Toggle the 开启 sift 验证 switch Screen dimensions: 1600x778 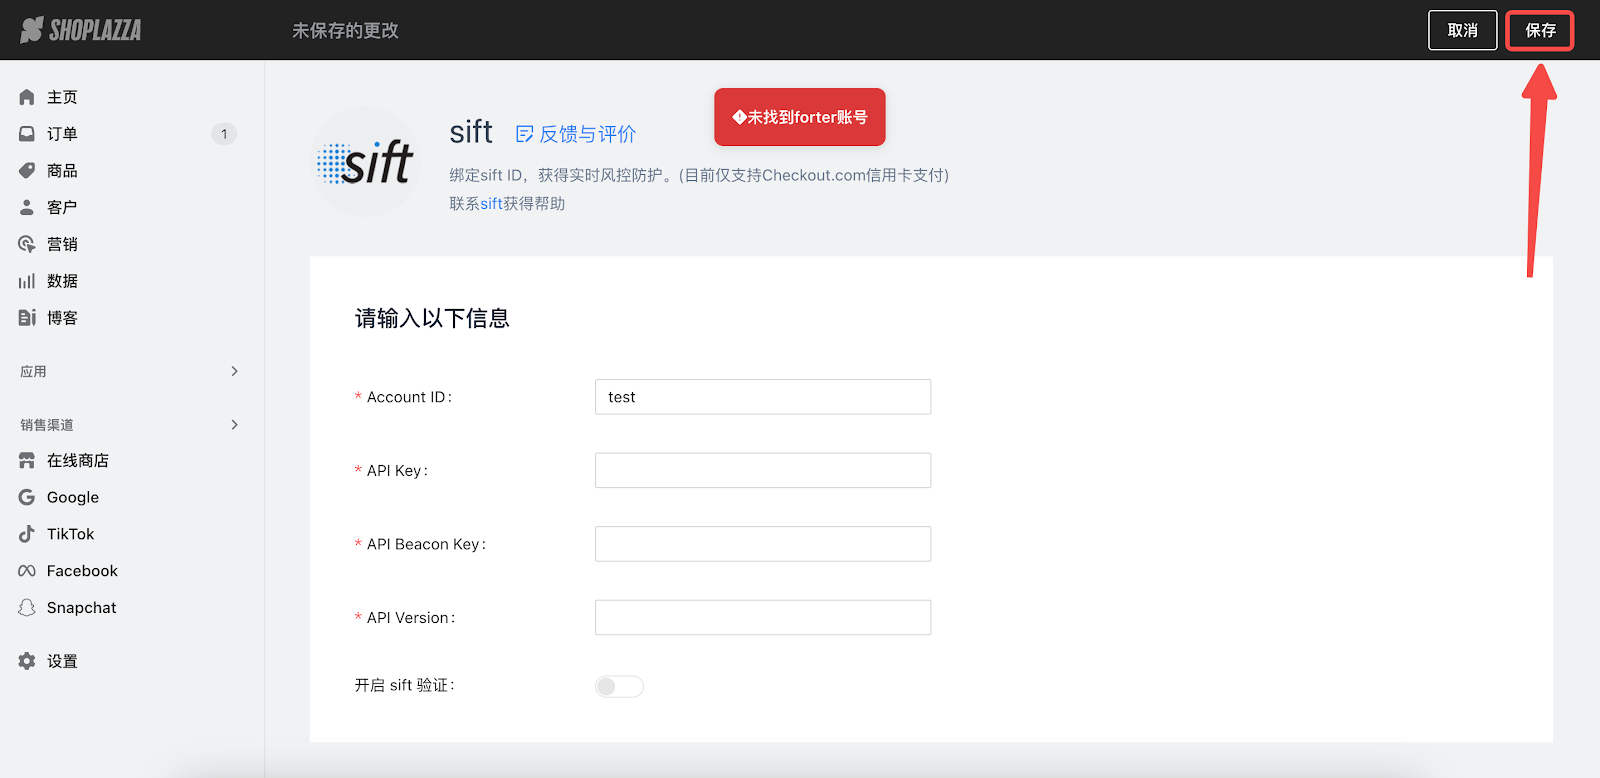[x=619, y=686]
